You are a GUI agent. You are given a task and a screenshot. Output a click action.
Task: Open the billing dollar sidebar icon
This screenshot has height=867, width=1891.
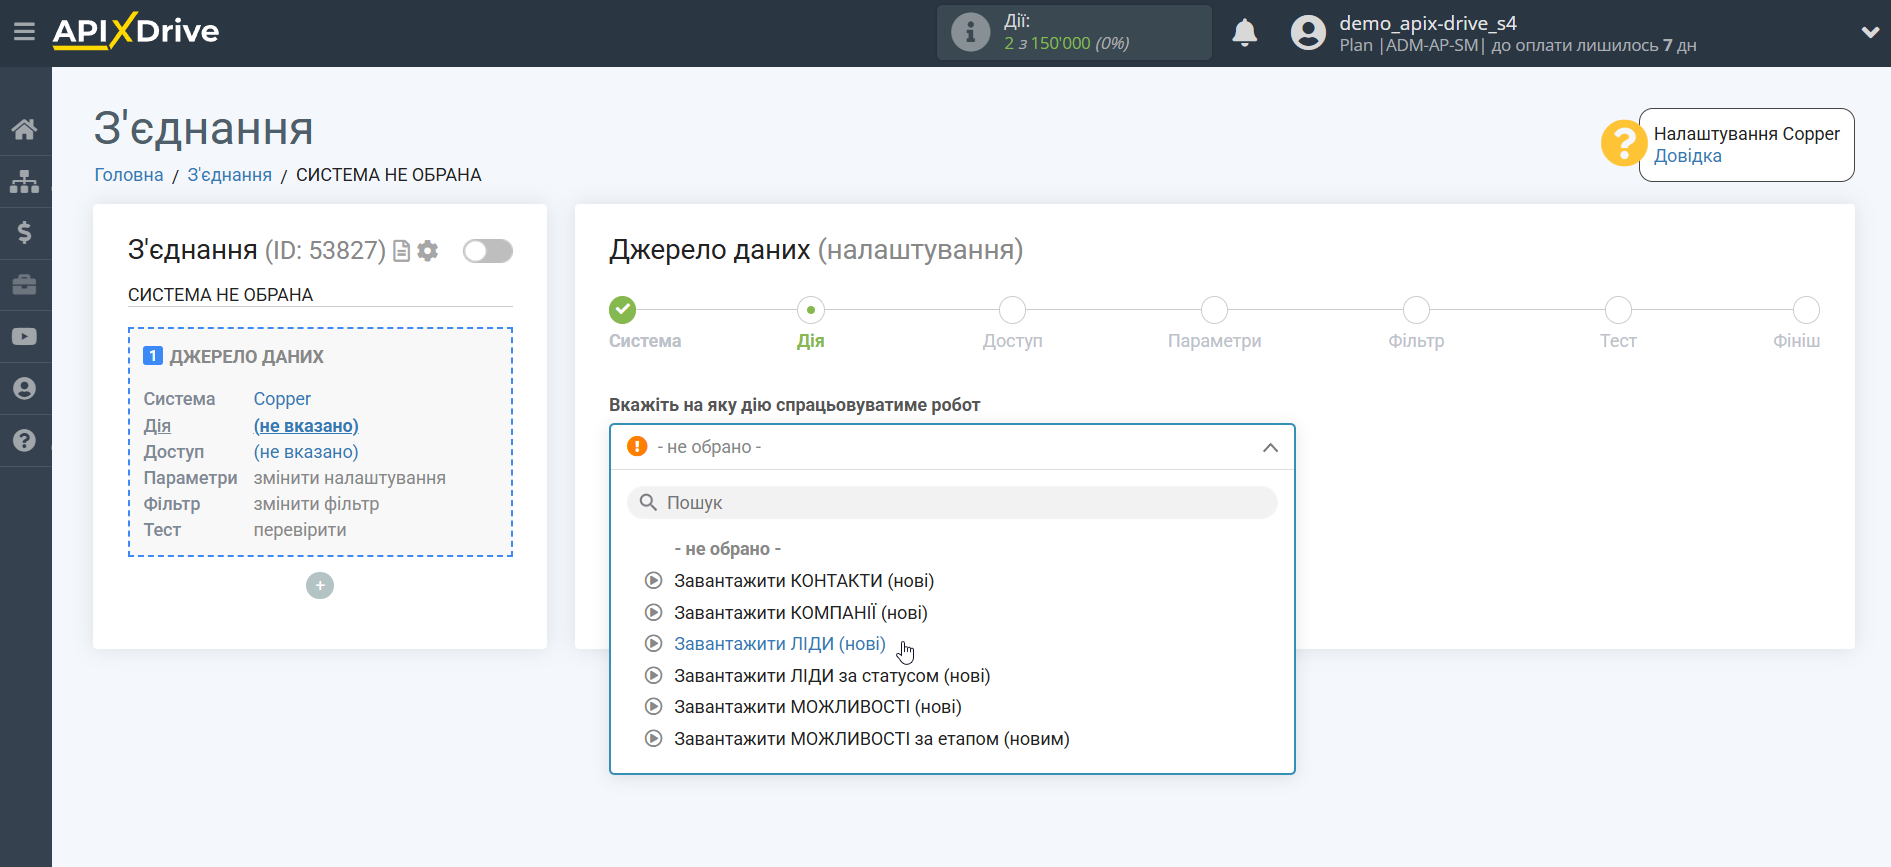click(25, 233)
